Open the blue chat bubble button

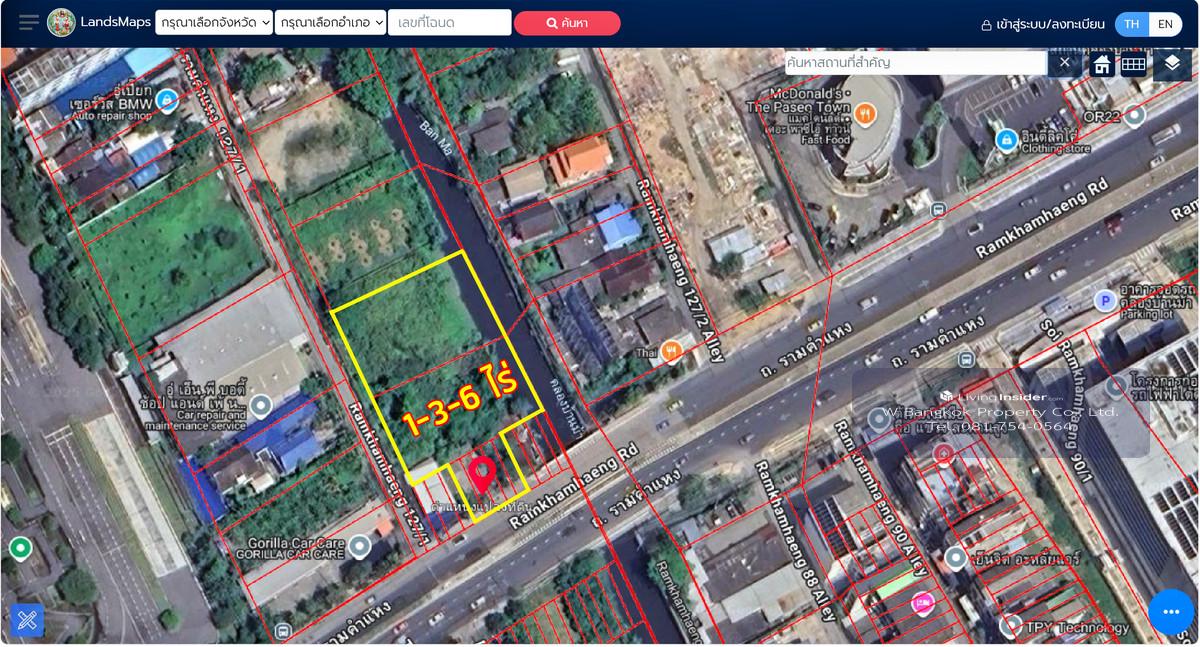coord(1170,612)
